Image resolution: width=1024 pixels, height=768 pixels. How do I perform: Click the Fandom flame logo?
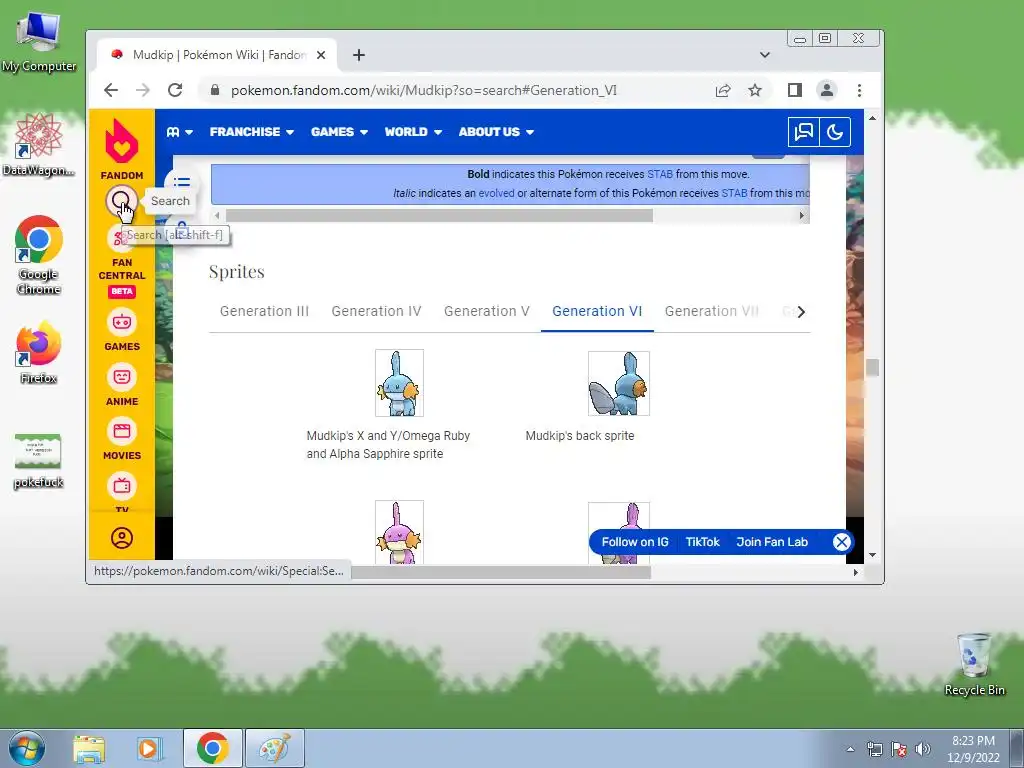(122, 141)
